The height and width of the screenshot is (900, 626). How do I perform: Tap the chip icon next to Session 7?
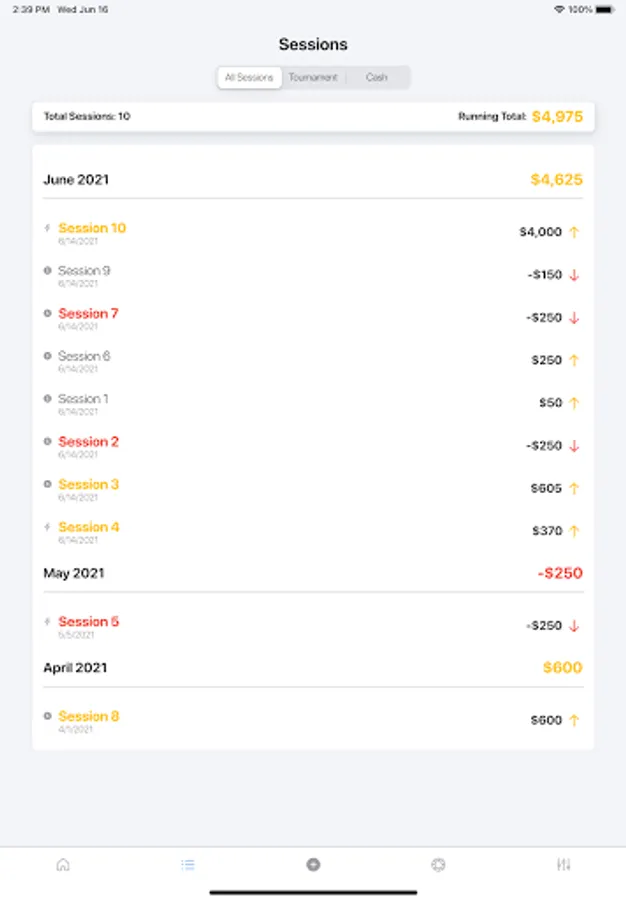[x=48, y=313]
